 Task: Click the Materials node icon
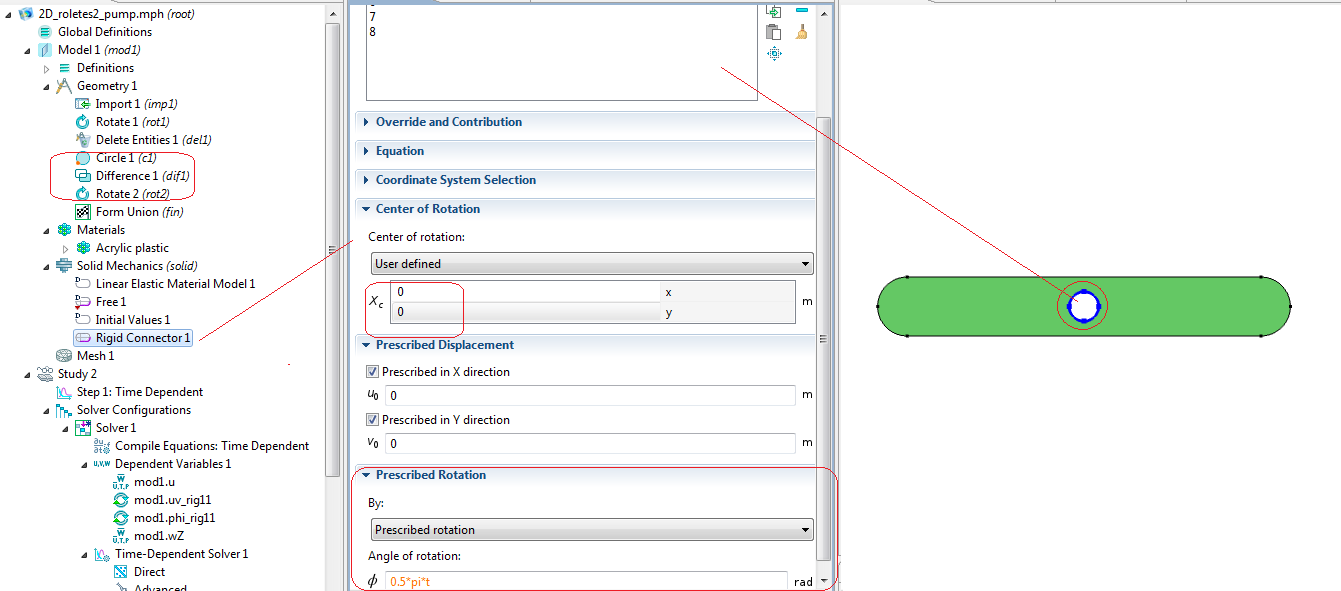65,230
